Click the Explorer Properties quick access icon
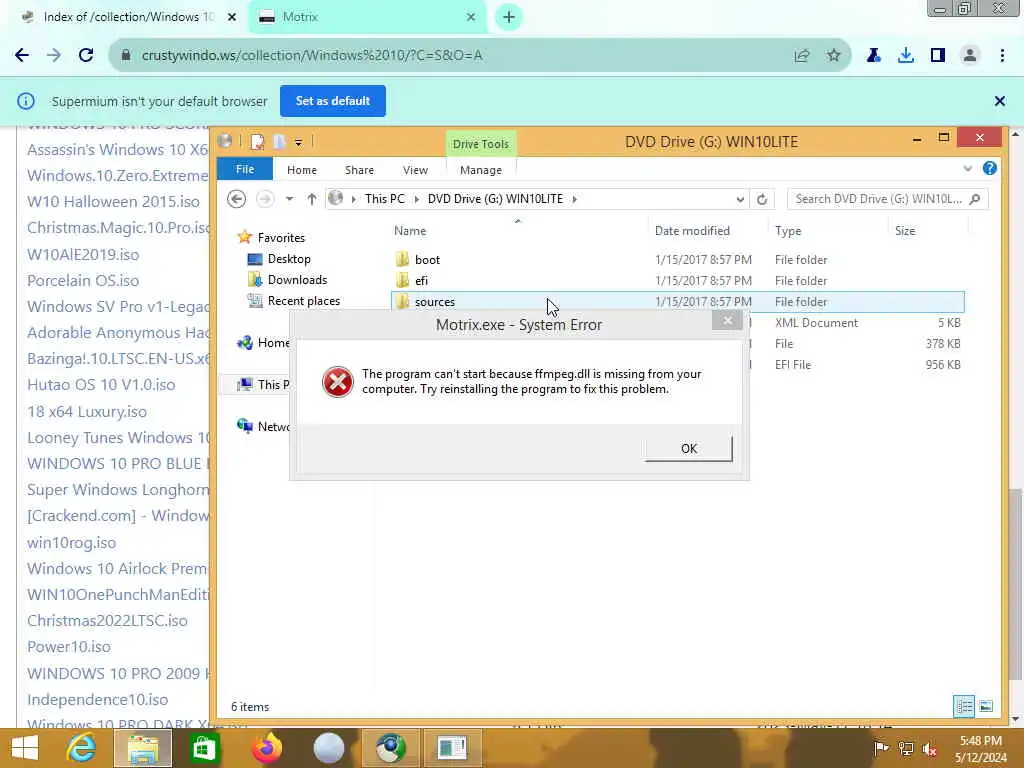 point(257,141)
